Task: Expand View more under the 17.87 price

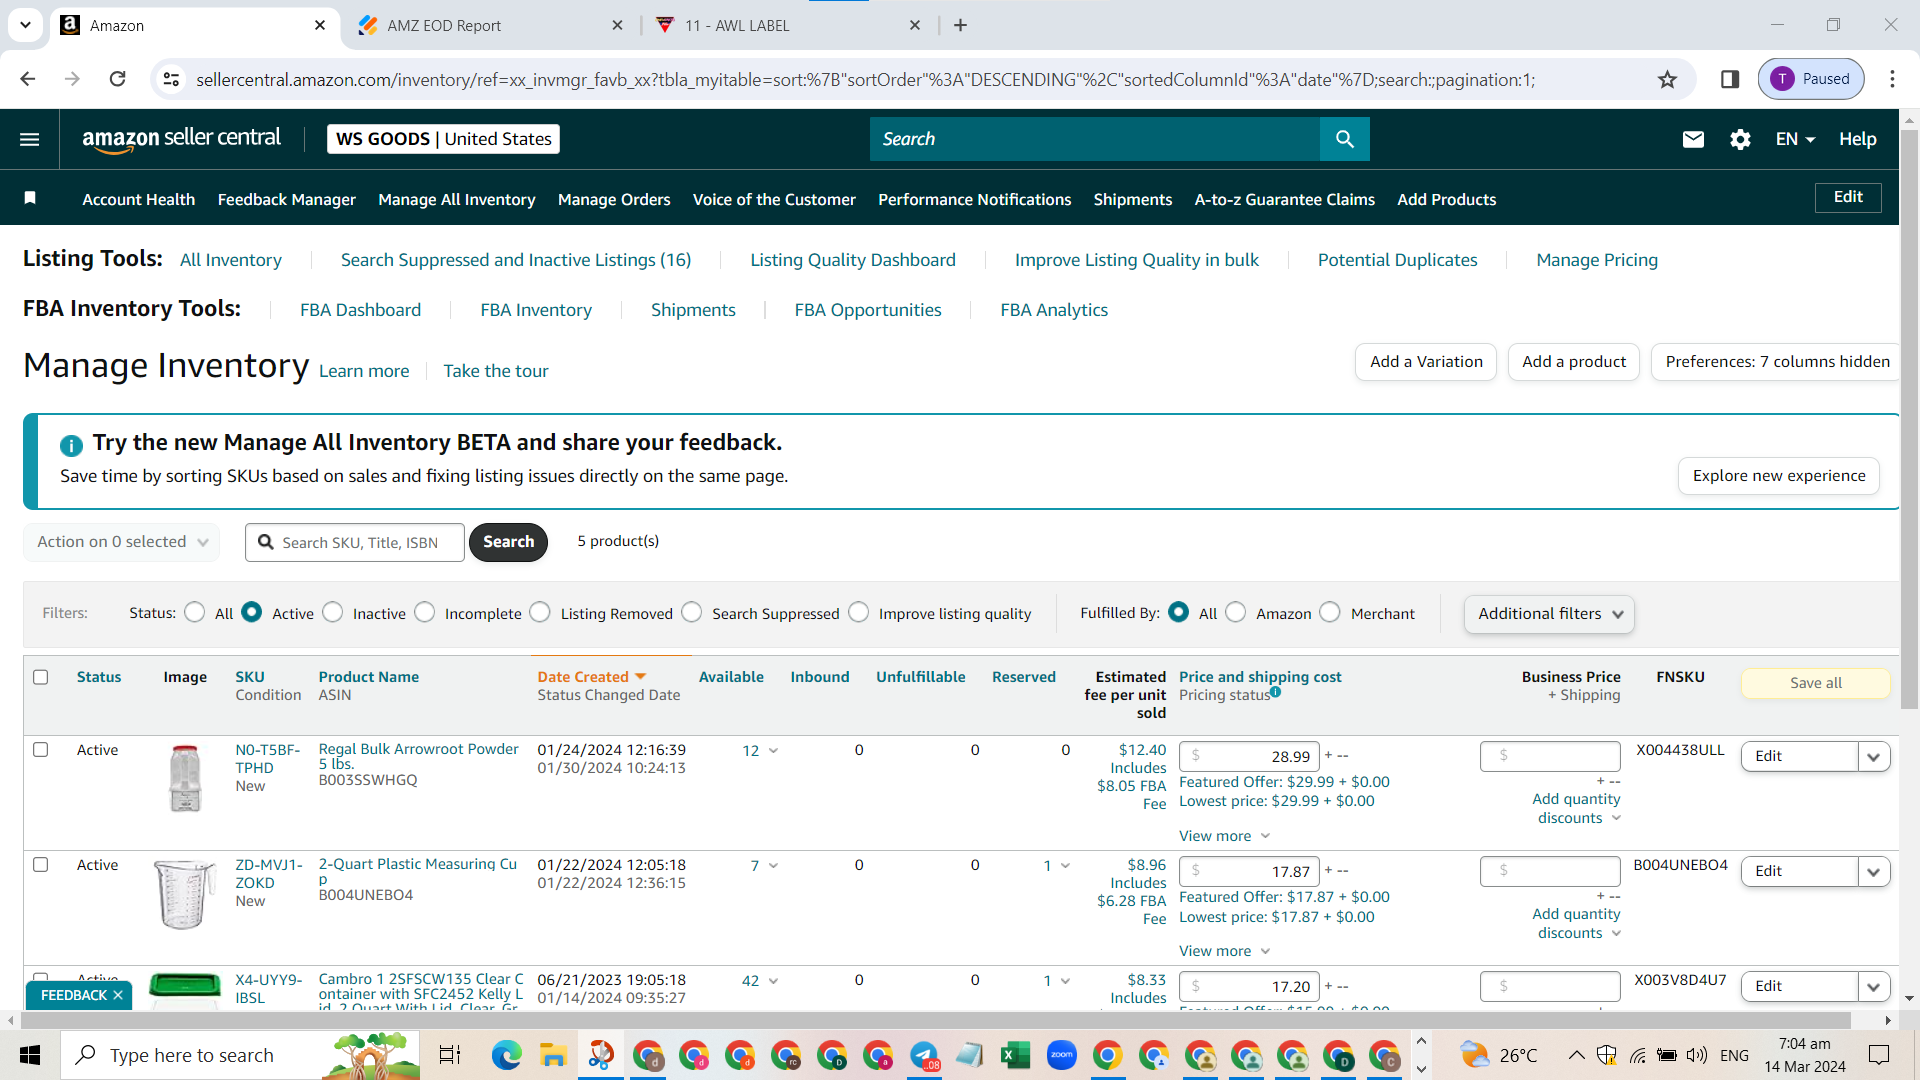Action: tap(1224, 951)
